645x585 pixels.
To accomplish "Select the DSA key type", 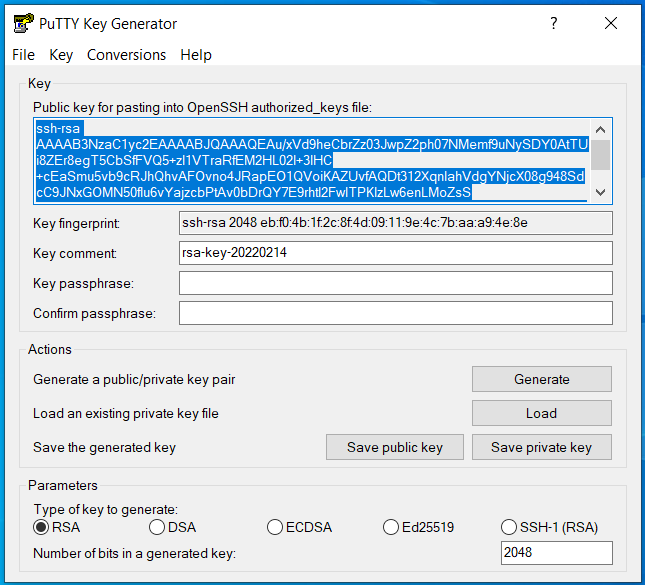I will pyautogui.click(x=157, y=527).
